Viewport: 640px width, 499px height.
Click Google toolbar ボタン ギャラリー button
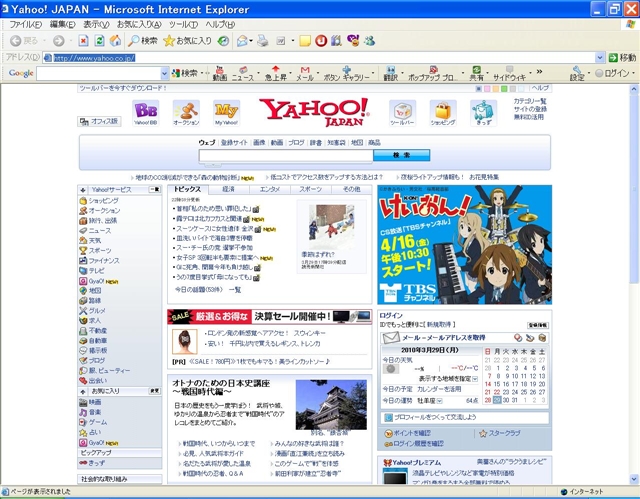[x=347, y=73]
